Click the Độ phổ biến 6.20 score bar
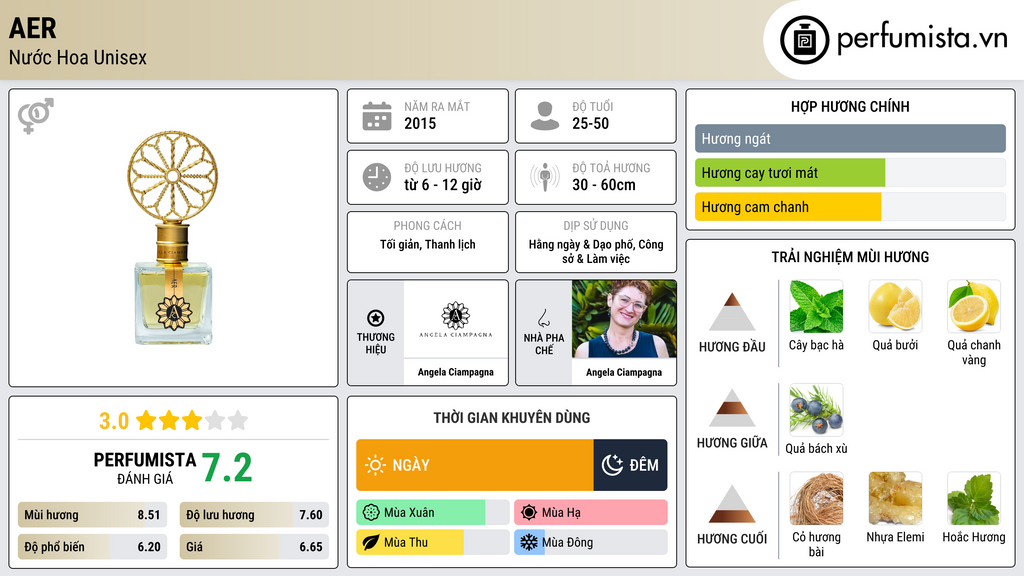The height and width of the screenshot is (576, 1024). 92,547
